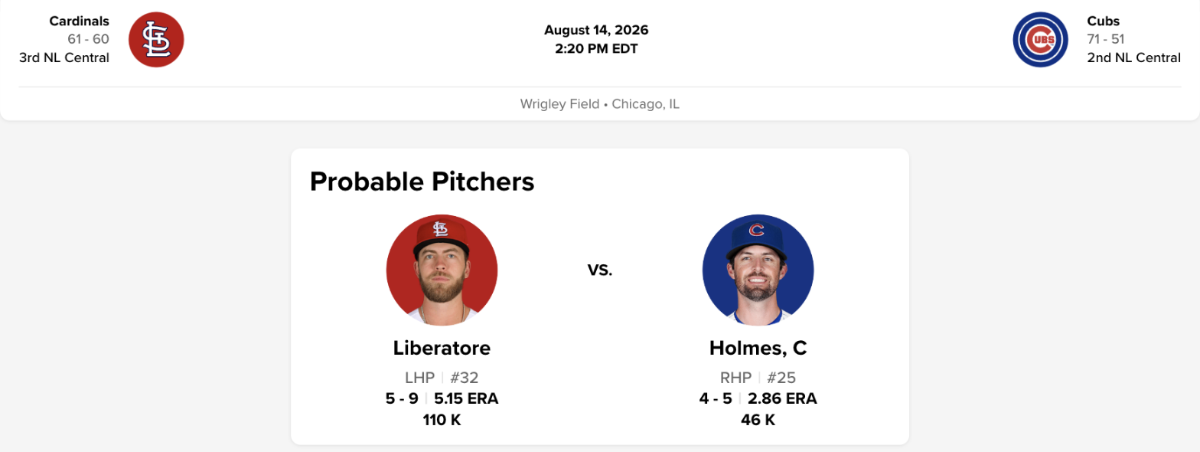Click Liberatore's 110 K strikeout total
Image resolution: width=1200 pixels, height=452 pixels.
(442, 420)
